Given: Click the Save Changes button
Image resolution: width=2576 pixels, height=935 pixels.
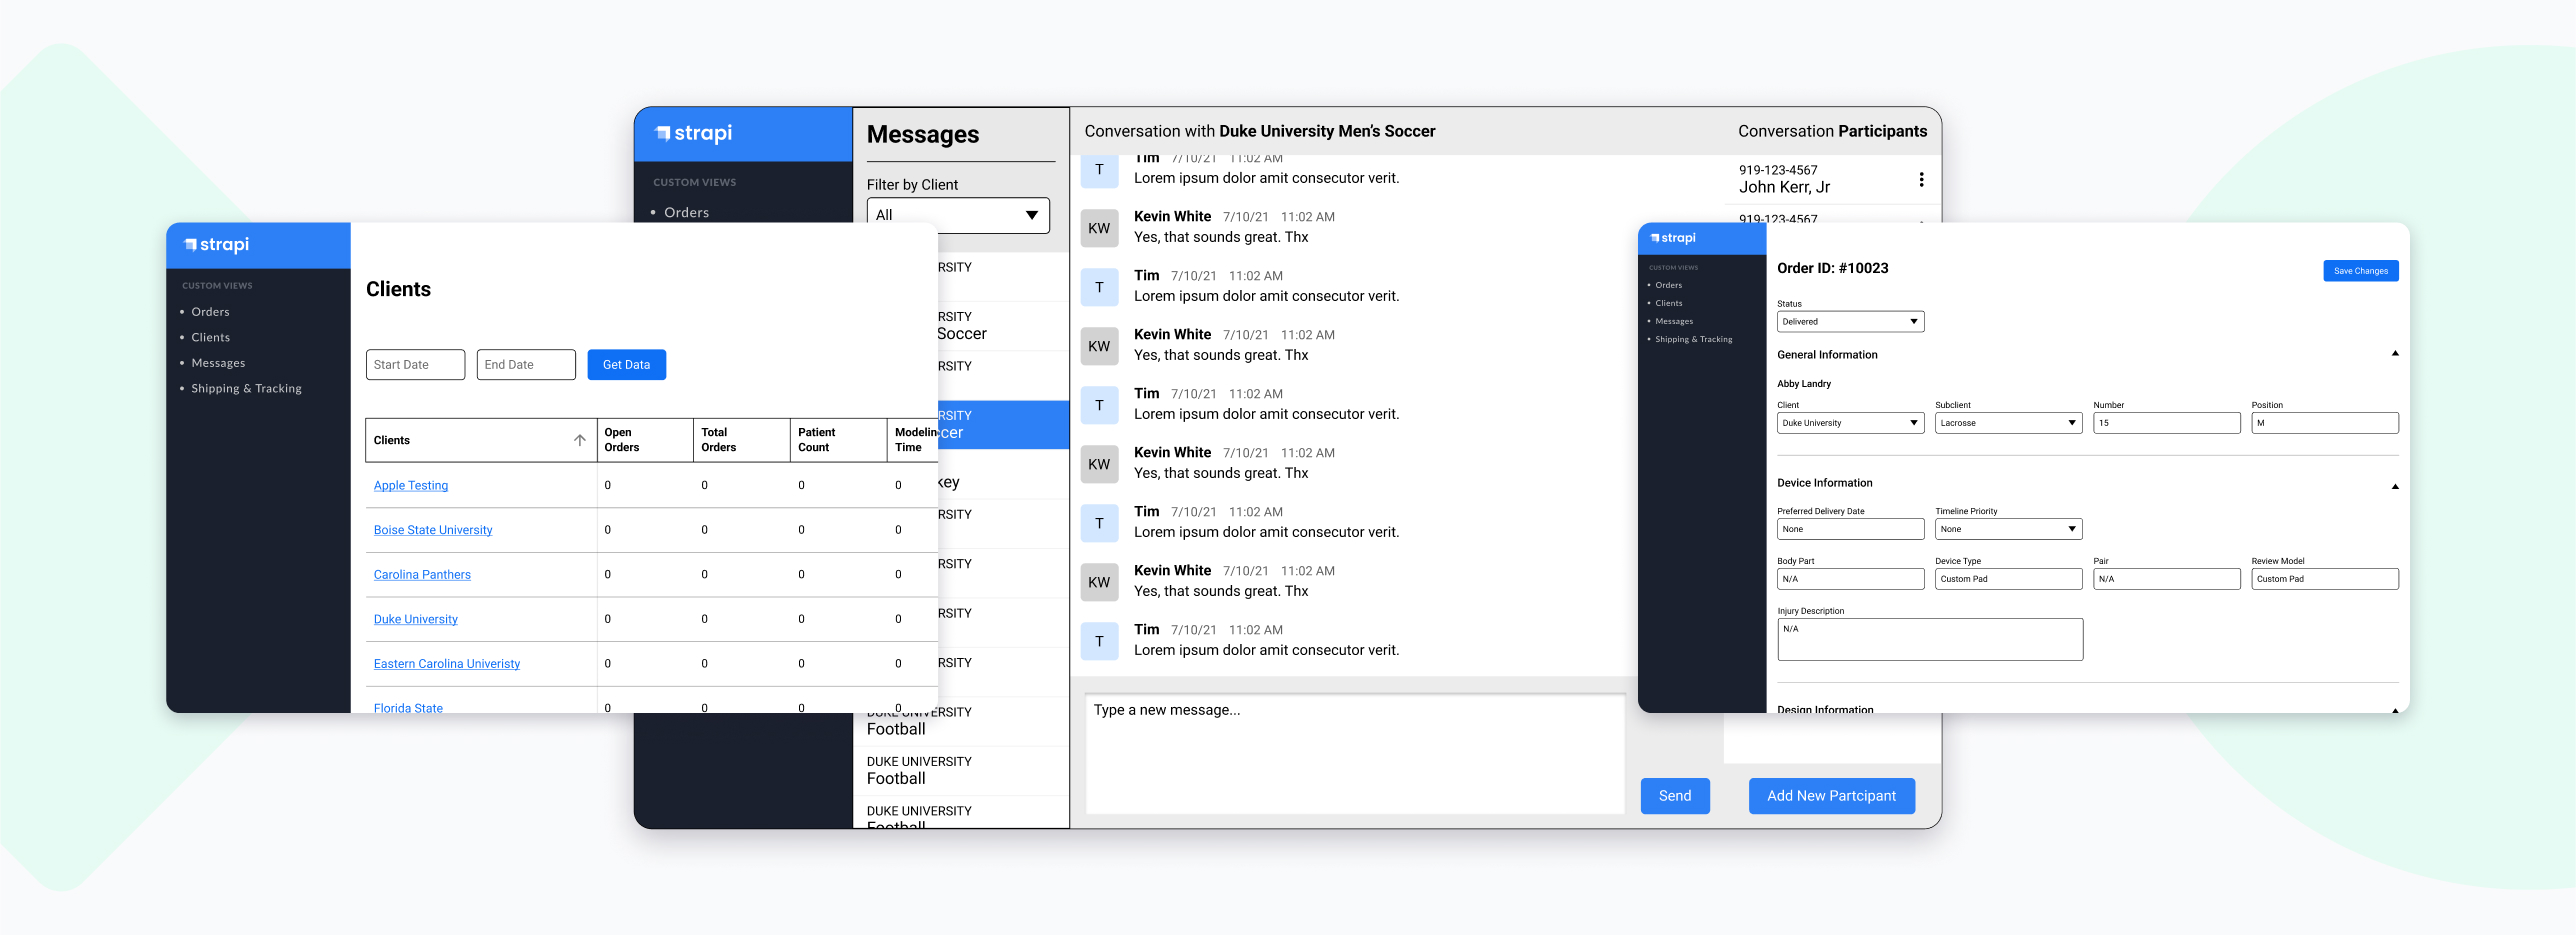Looking at the screenshot, I should point(2359,271).
